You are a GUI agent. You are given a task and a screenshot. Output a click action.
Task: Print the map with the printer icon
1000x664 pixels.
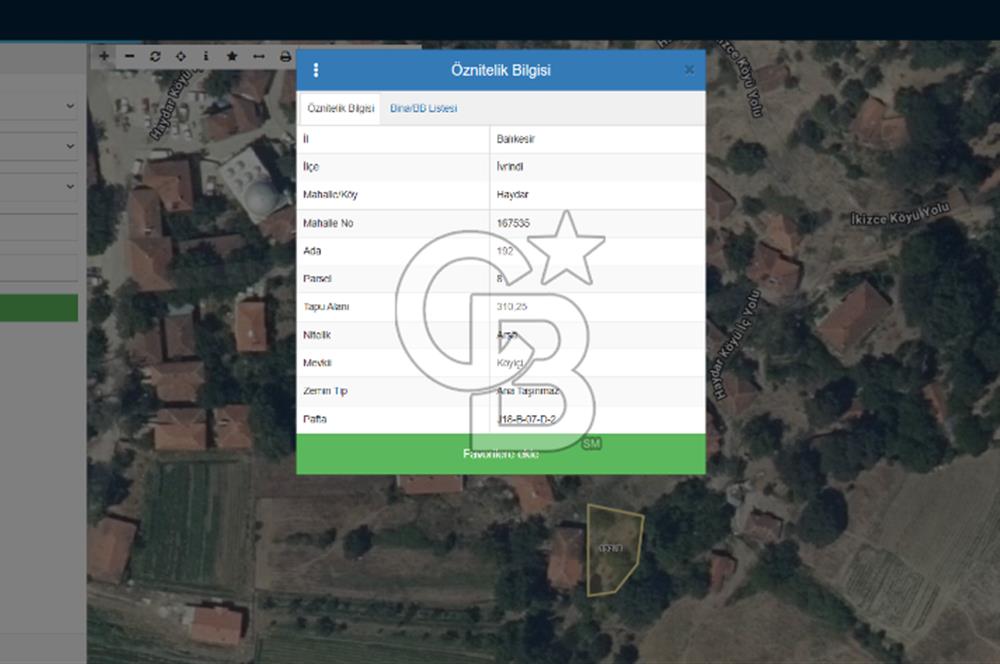(x=285, y=56)
